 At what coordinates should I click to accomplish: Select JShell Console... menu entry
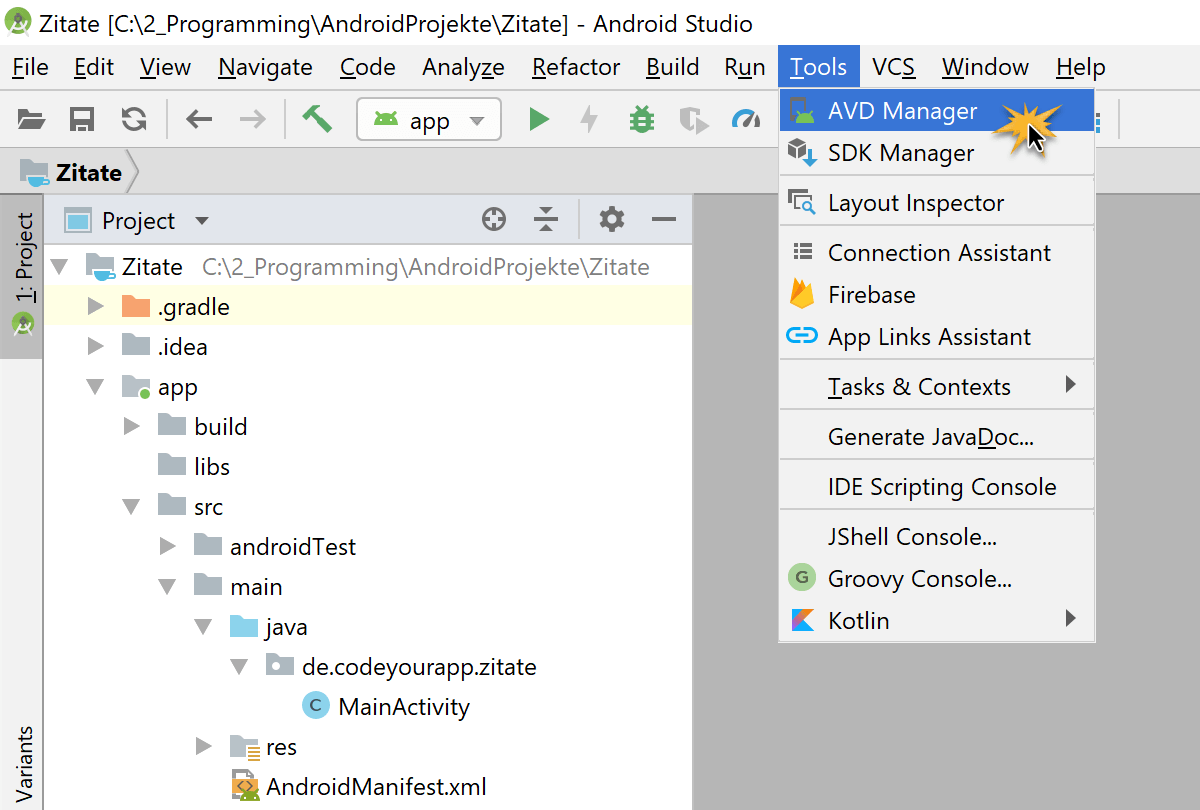tap(937, 537)
